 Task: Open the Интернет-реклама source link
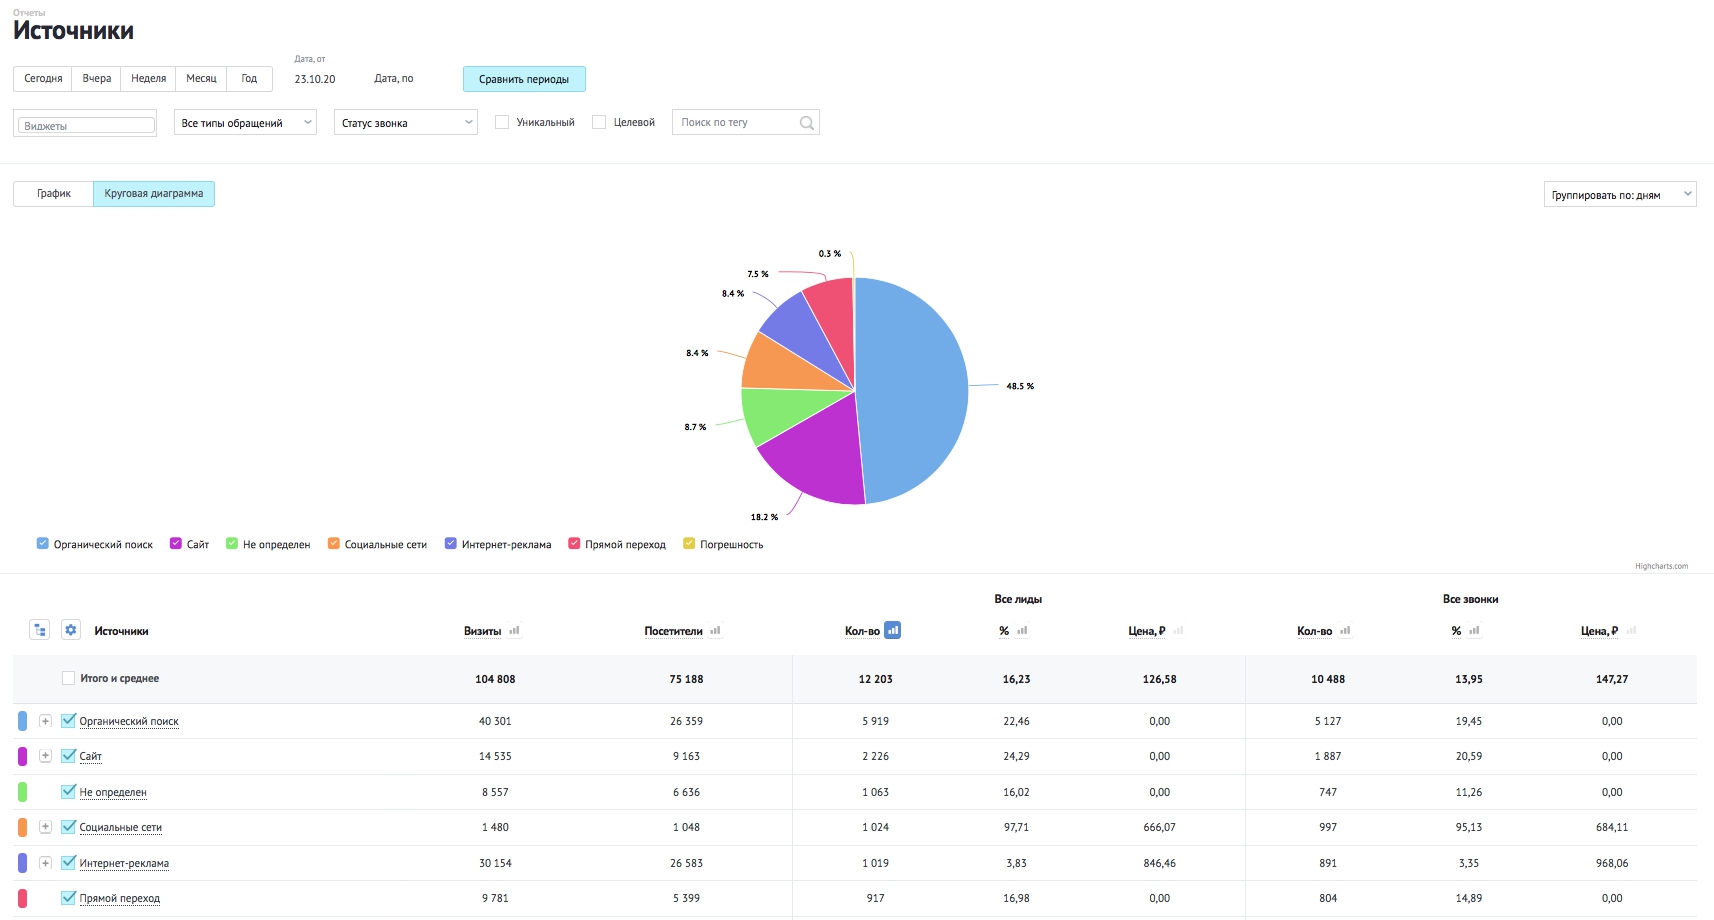click(124, 863)
